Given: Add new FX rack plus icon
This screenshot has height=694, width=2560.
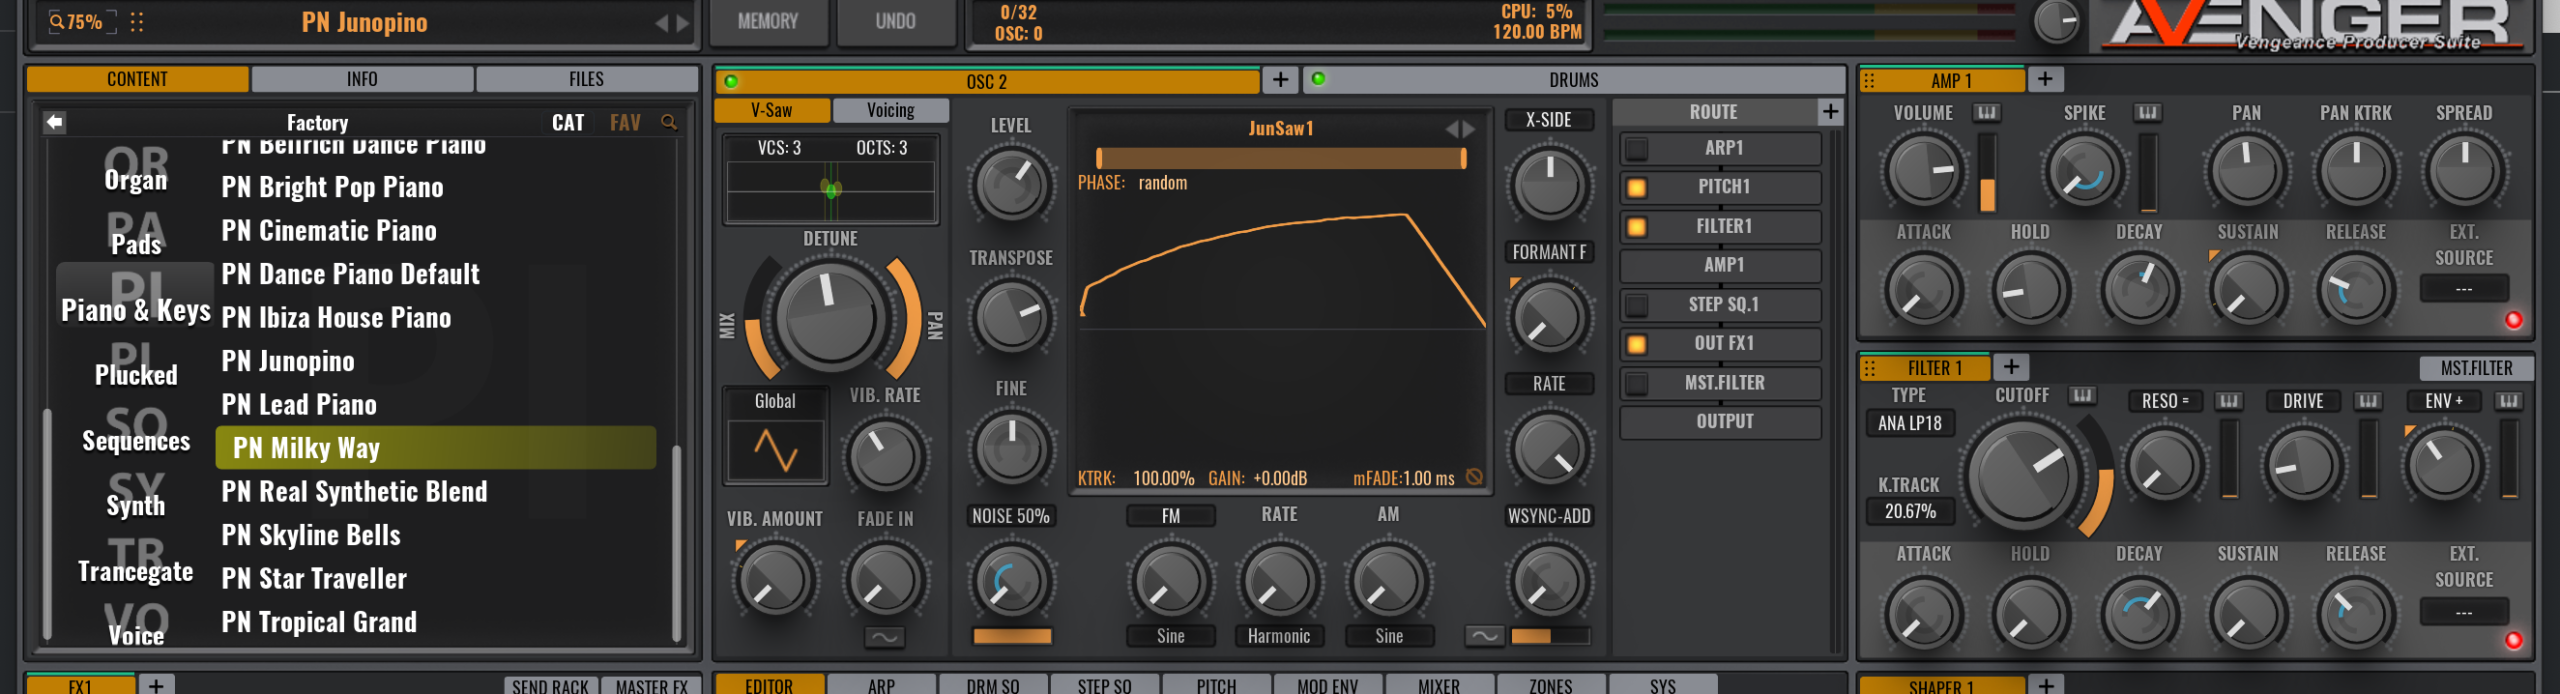Looking at the screenshot, I should [x=156, y=685].
